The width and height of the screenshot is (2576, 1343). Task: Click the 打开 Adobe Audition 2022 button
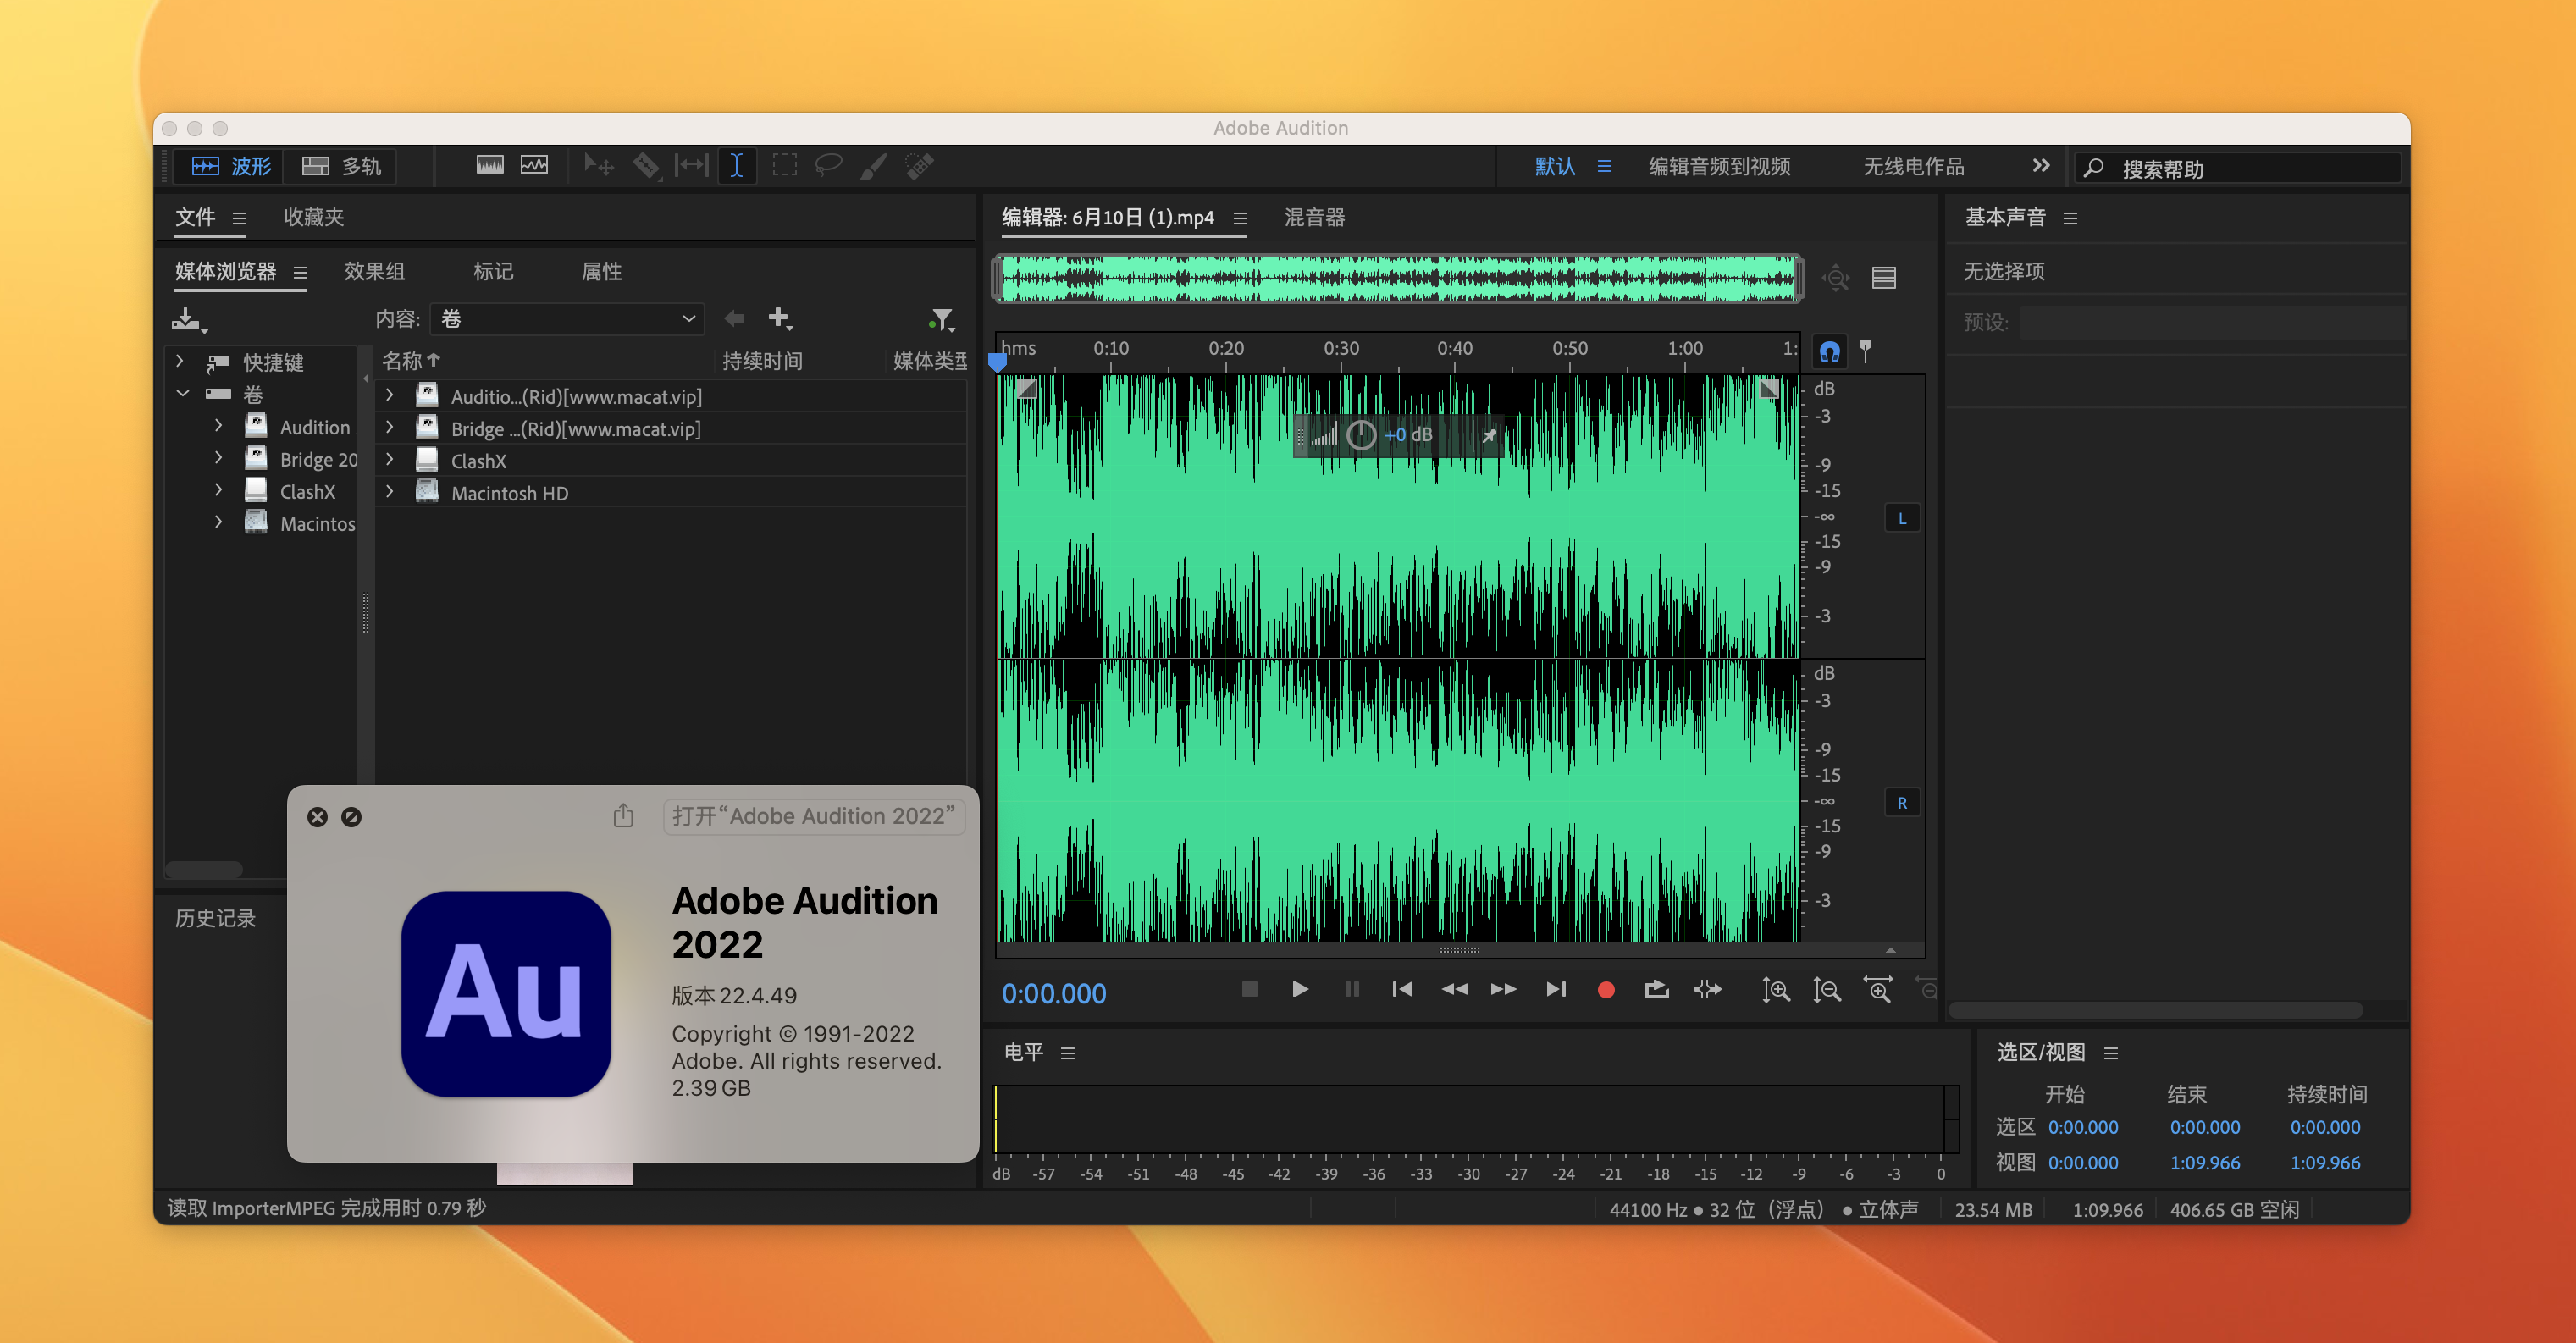point(813,816)
